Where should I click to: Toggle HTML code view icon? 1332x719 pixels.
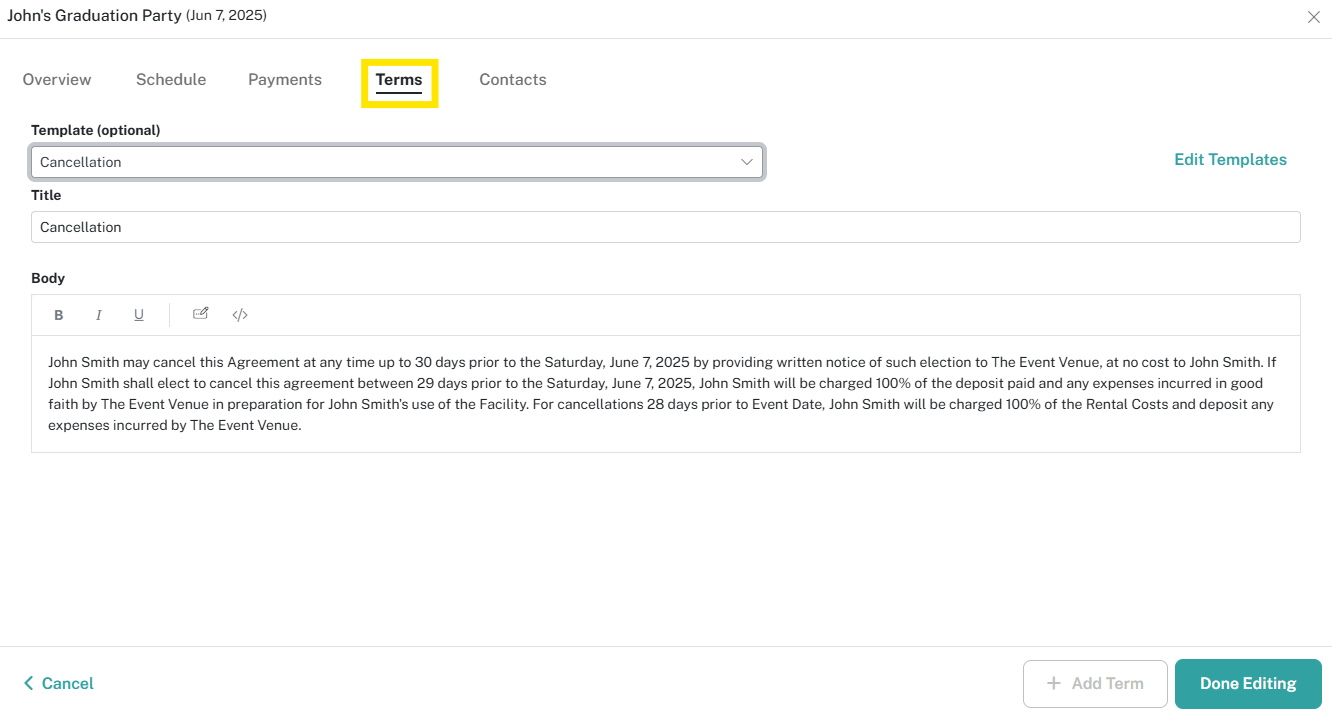[x=240, y=315]
